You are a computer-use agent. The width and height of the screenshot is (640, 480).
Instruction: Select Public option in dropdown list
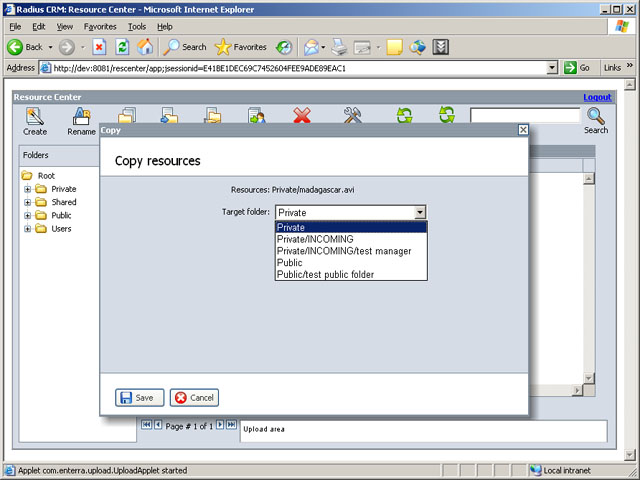click(x=351, y=262)
